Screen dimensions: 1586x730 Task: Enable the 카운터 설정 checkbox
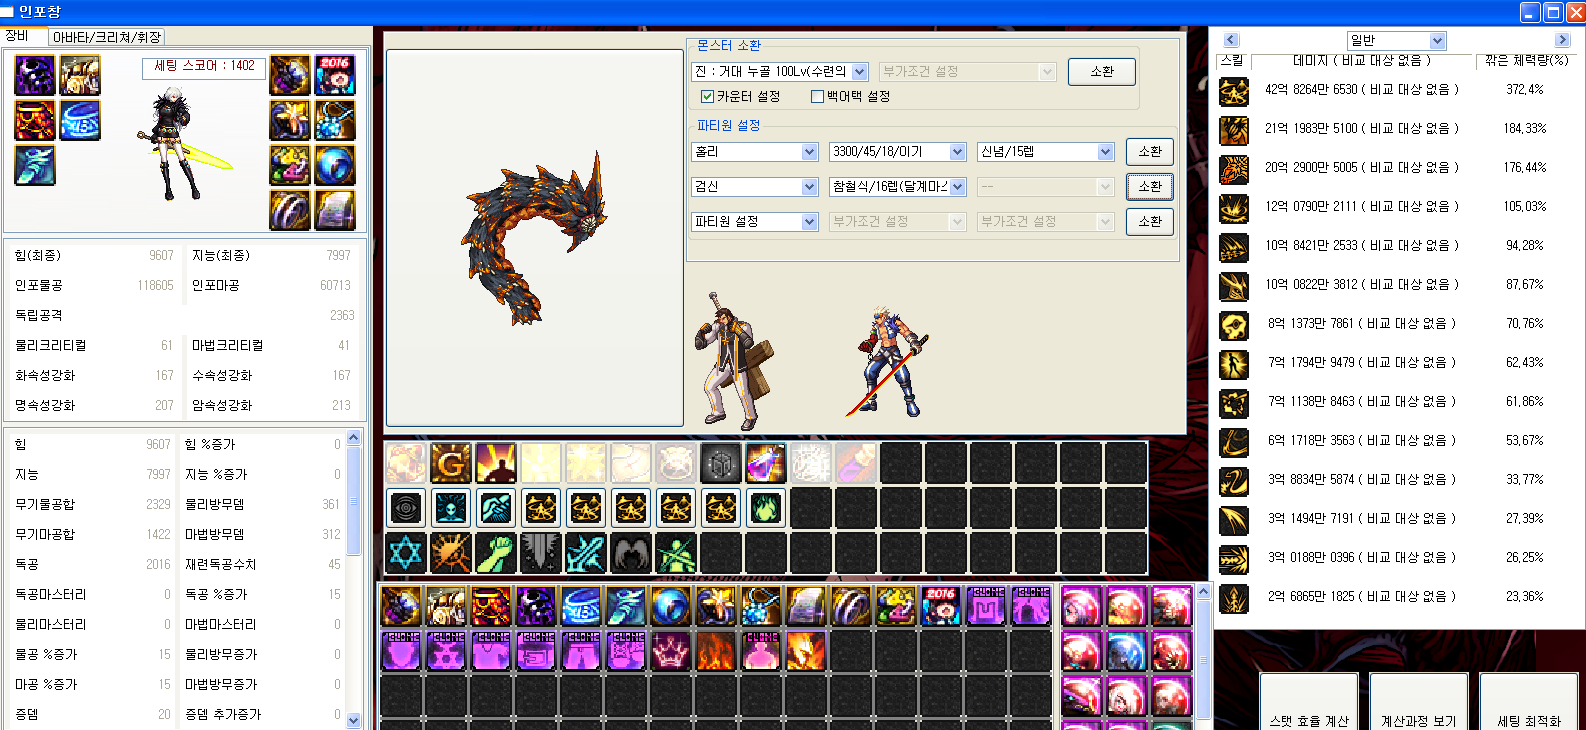click(x=707, y=97)
